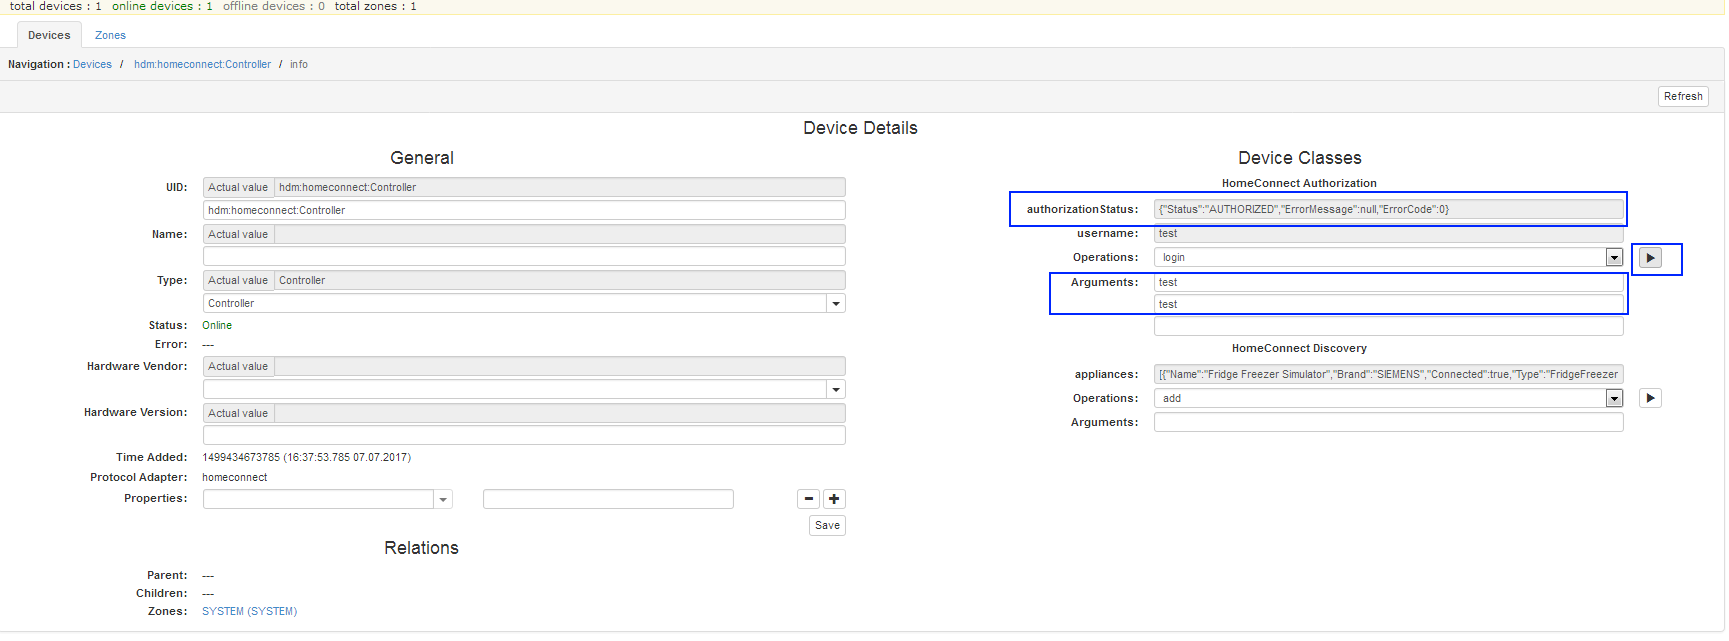This screenshot has height=641, width=1729.
Task: Open the login Operations dropdown
Action: click(1614, 258)
